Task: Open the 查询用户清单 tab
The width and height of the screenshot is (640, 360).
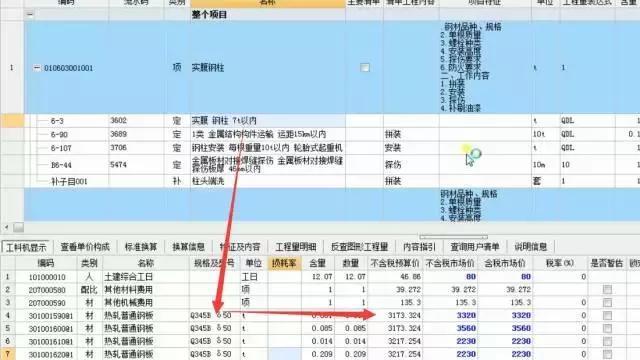Action: coord(475,247)
